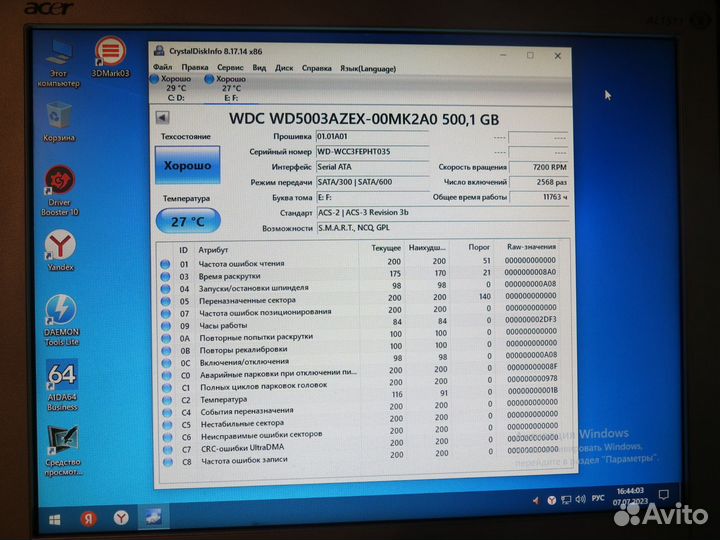Click the Raw-значения column header
Image resolution: width=720 pixels, height=540 pixels.
531,247
